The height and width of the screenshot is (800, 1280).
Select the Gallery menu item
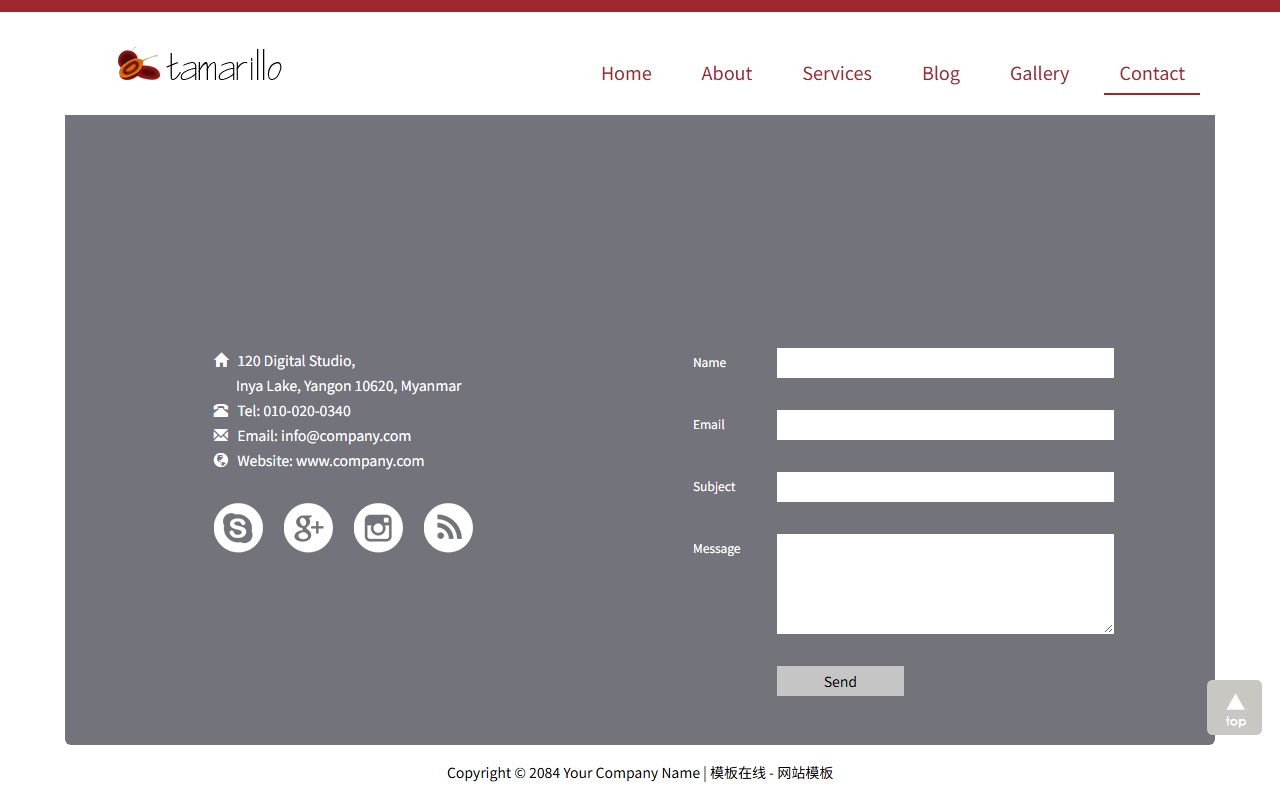point(1039,73)
